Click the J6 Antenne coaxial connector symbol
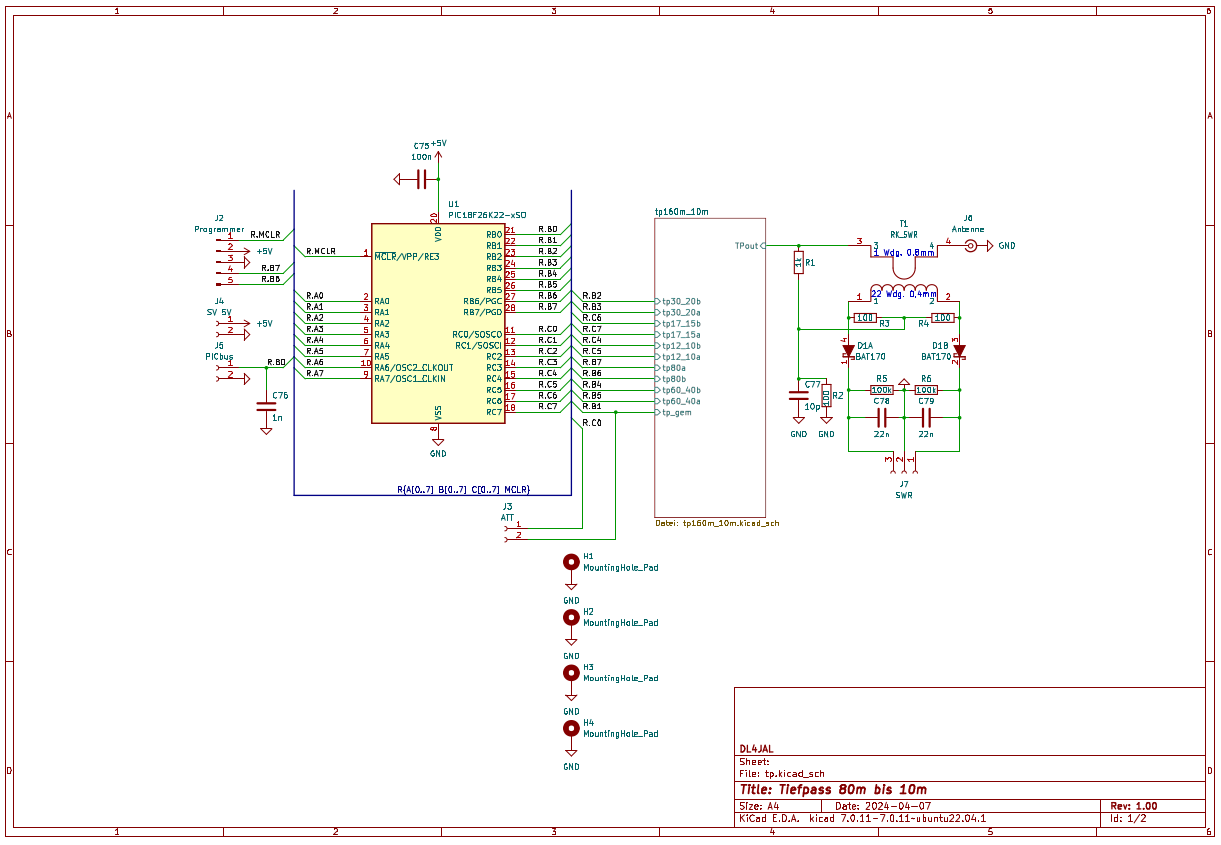Viewport: 1221px width, 845px height. click(969, 245)
